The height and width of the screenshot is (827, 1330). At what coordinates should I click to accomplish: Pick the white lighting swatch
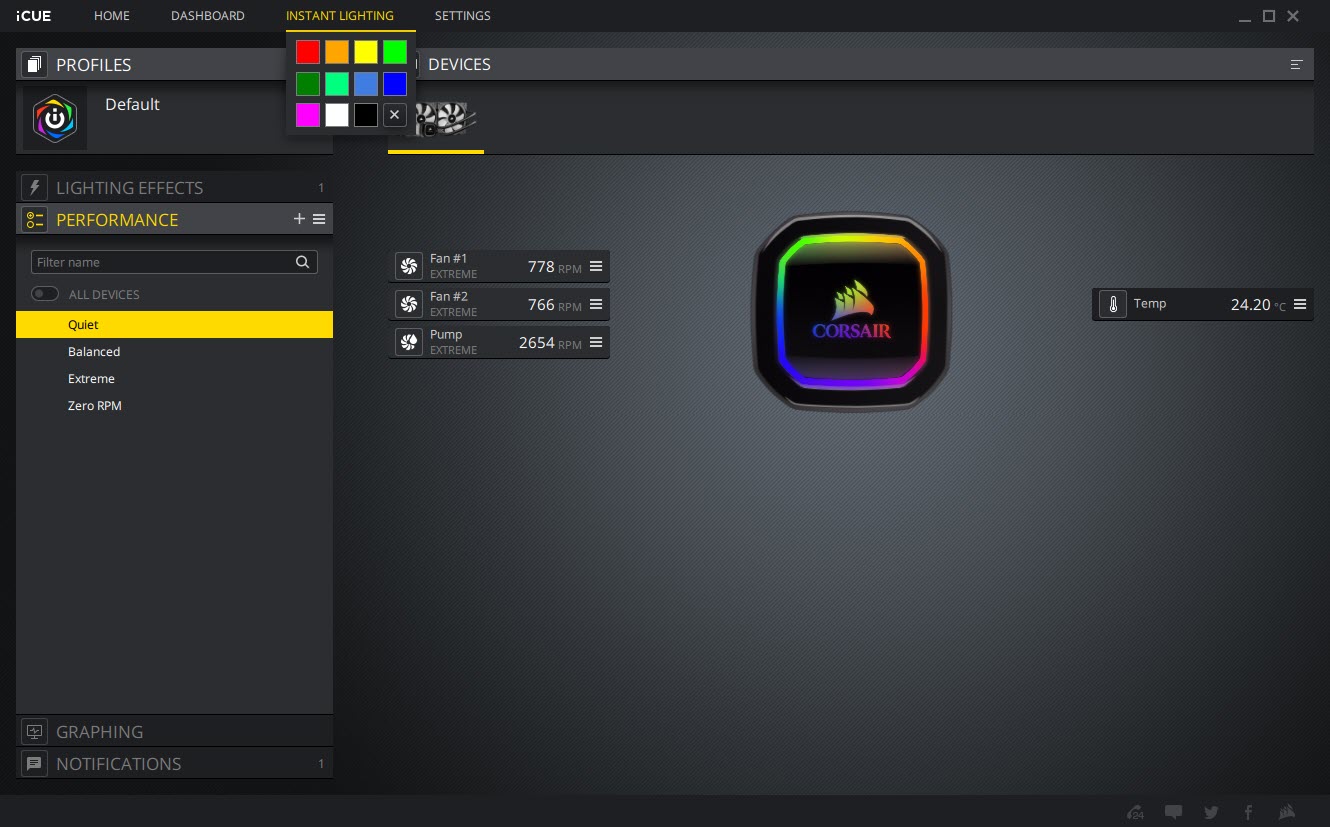click(x=337, y=114)
